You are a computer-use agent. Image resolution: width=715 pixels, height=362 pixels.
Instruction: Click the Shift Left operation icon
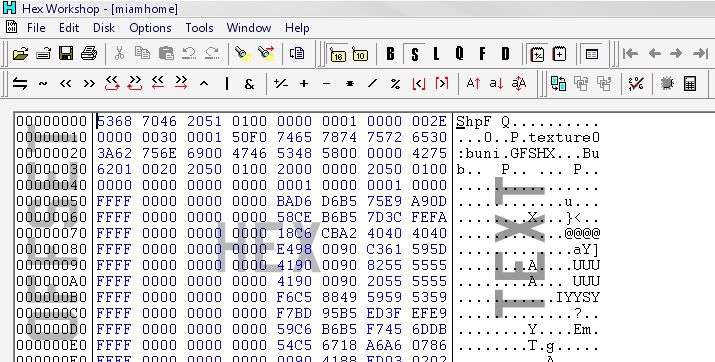click(66, 83)
